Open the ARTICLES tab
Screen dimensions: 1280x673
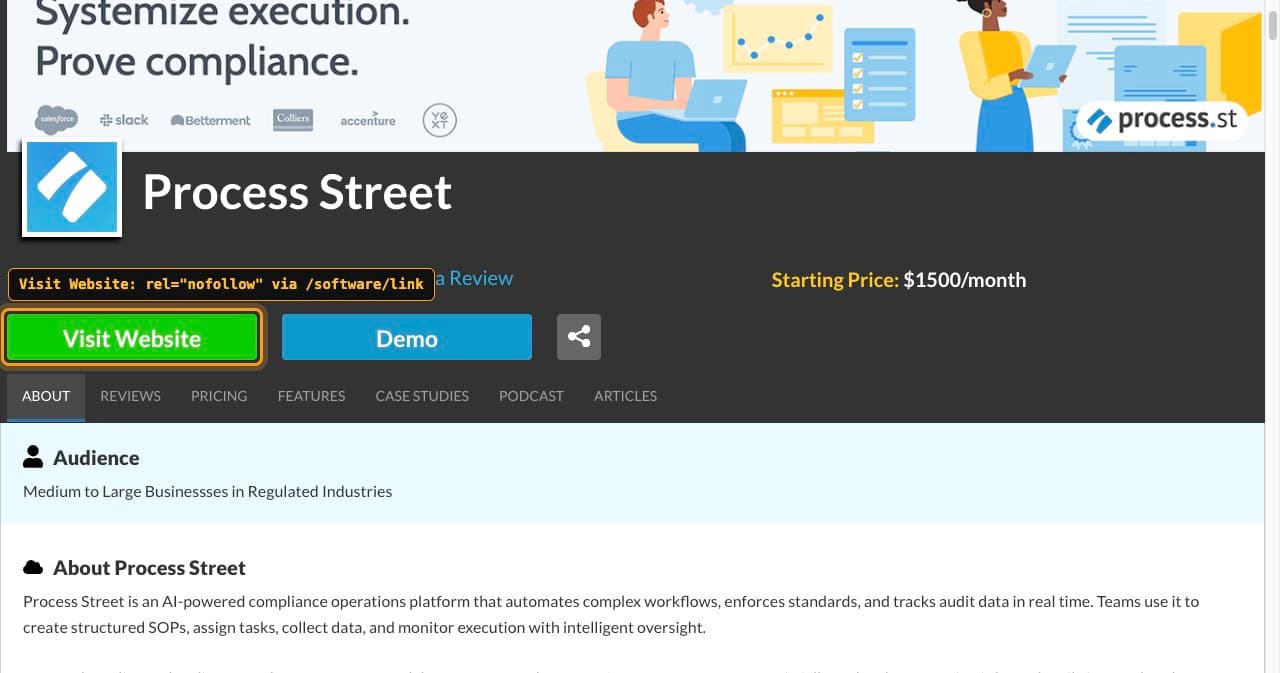pos(625,396)
